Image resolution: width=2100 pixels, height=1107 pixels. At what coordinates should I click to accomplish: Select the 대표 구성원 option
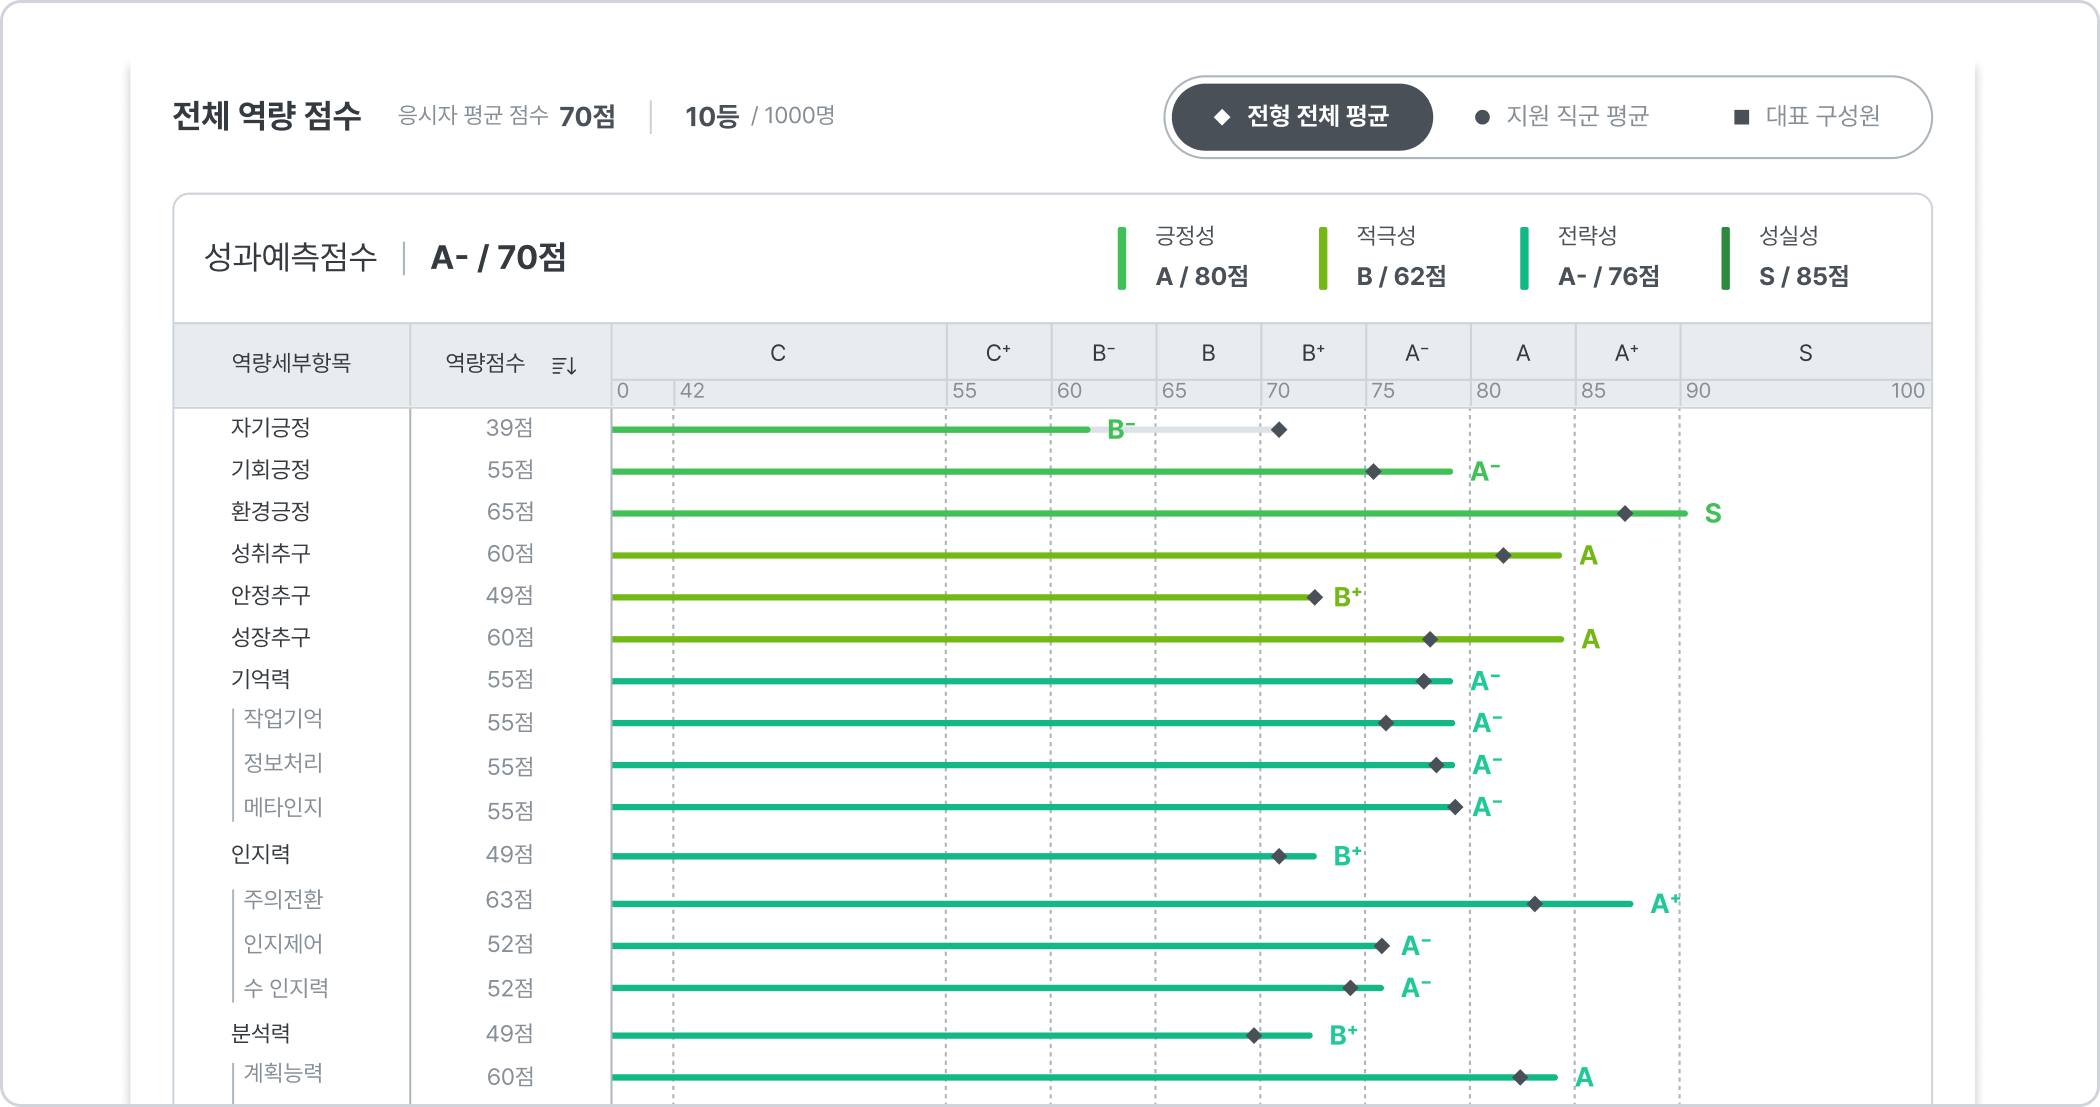[1807, 117]
